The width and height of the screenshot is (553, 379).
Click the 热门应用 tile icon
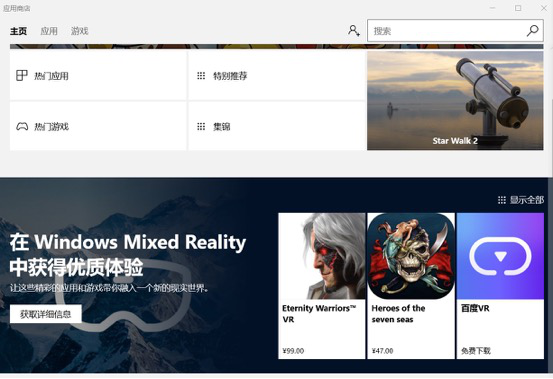(22, 75)
